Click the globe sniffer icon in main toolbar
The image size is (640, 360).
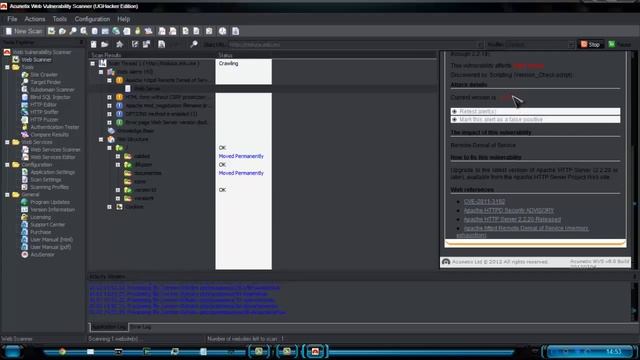(x=116, y=31)
